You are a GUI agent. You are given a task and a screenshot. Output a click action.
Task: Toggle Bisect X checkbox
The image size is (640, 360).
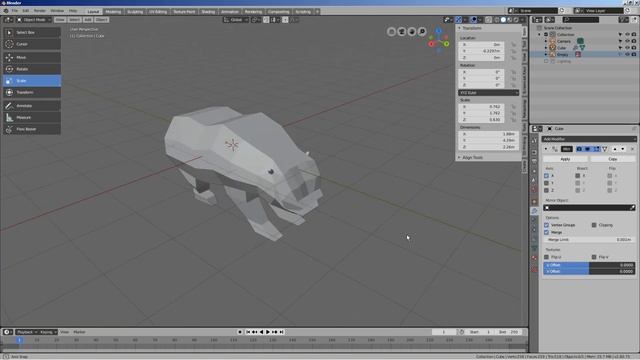pos(578,176)
